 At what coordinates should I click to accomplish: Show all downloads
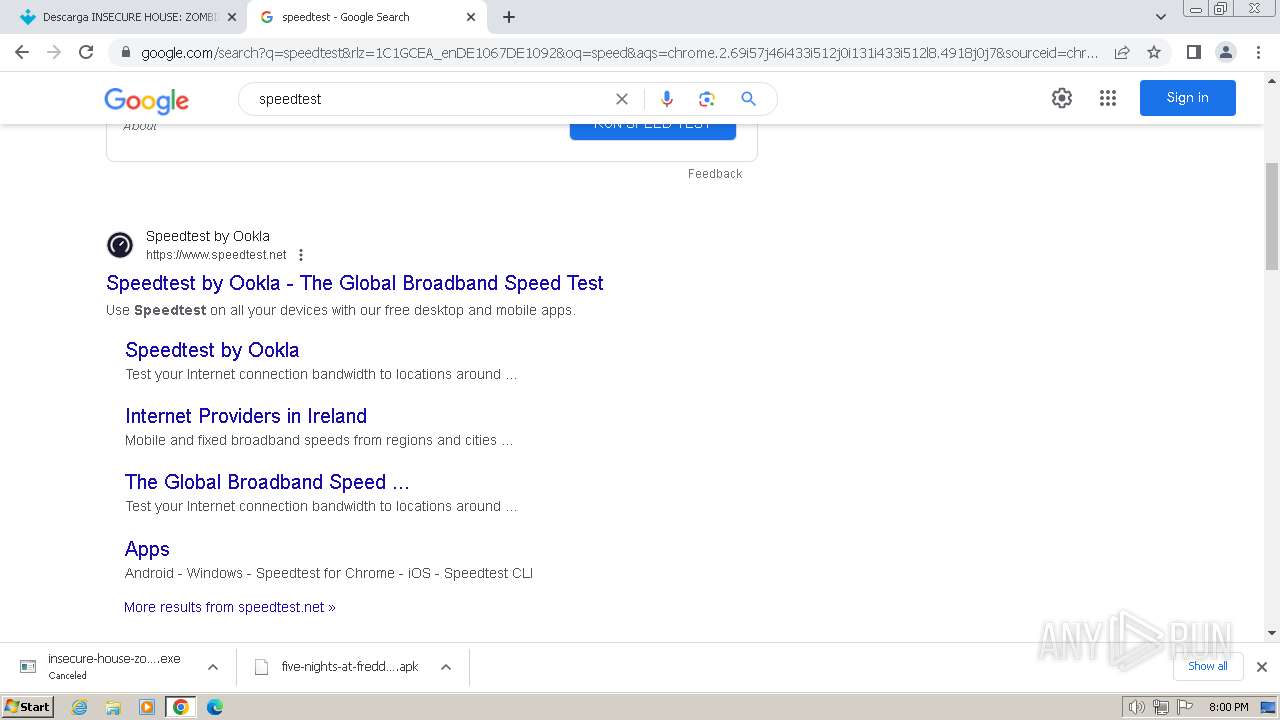[1208, 666]
